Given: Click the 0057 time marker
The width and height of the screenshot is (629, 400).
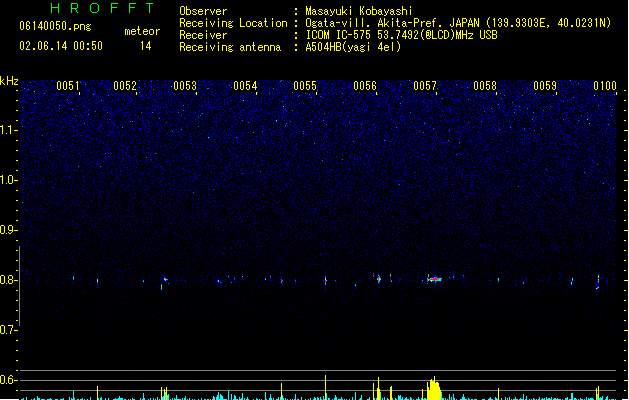Looking at the screenshot, I should (425, 86).
